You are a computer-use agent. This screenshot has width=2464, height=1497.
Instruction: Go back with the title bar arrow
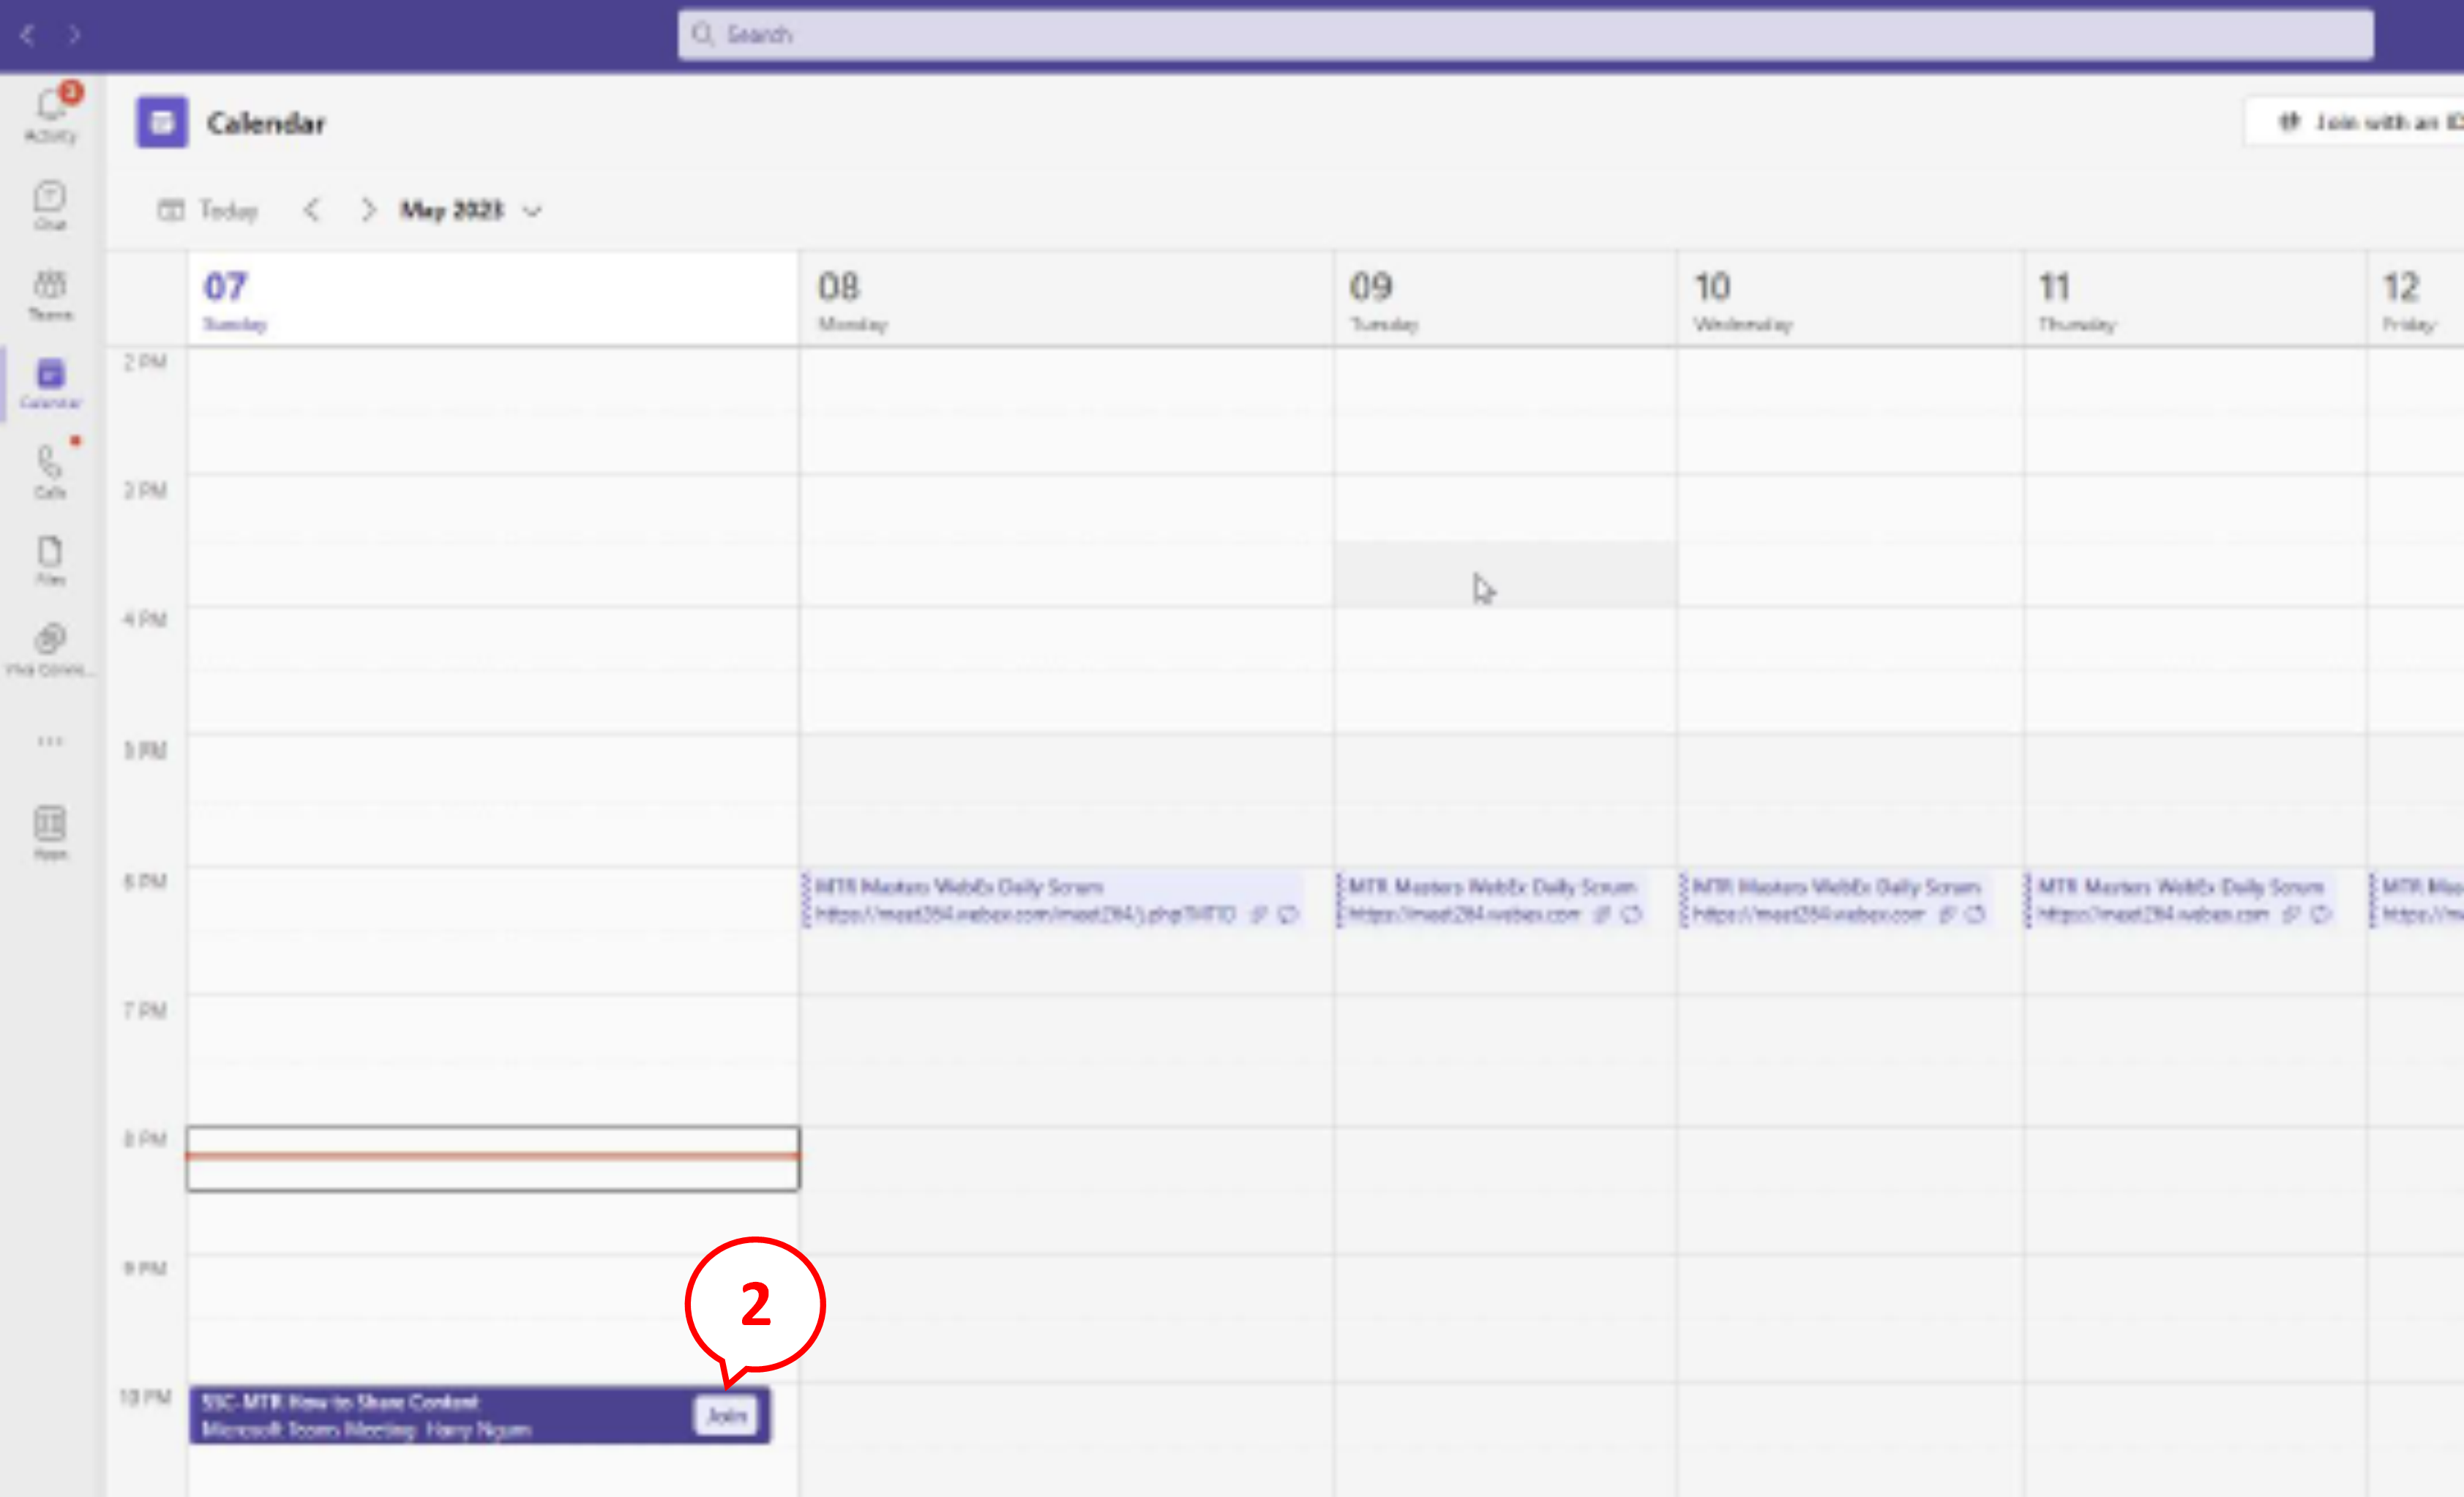coord(28,35)
